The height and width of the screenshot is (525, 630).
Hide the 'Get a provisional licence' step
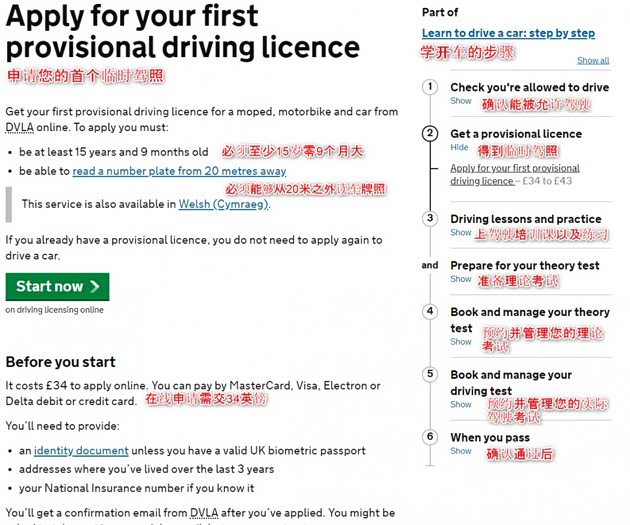pyautogui.click(x=459, y=147)
